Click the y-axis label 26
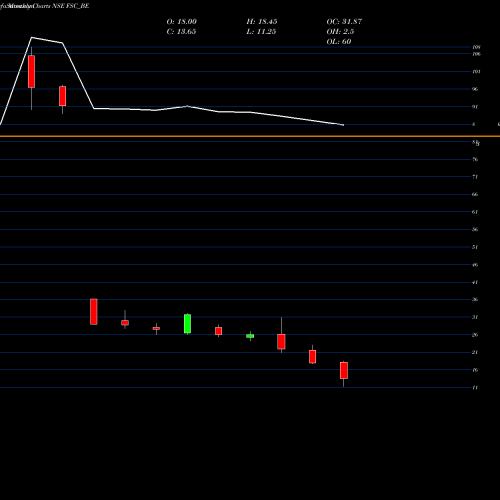This screenshot has width=500, height=500. [475, 335]
